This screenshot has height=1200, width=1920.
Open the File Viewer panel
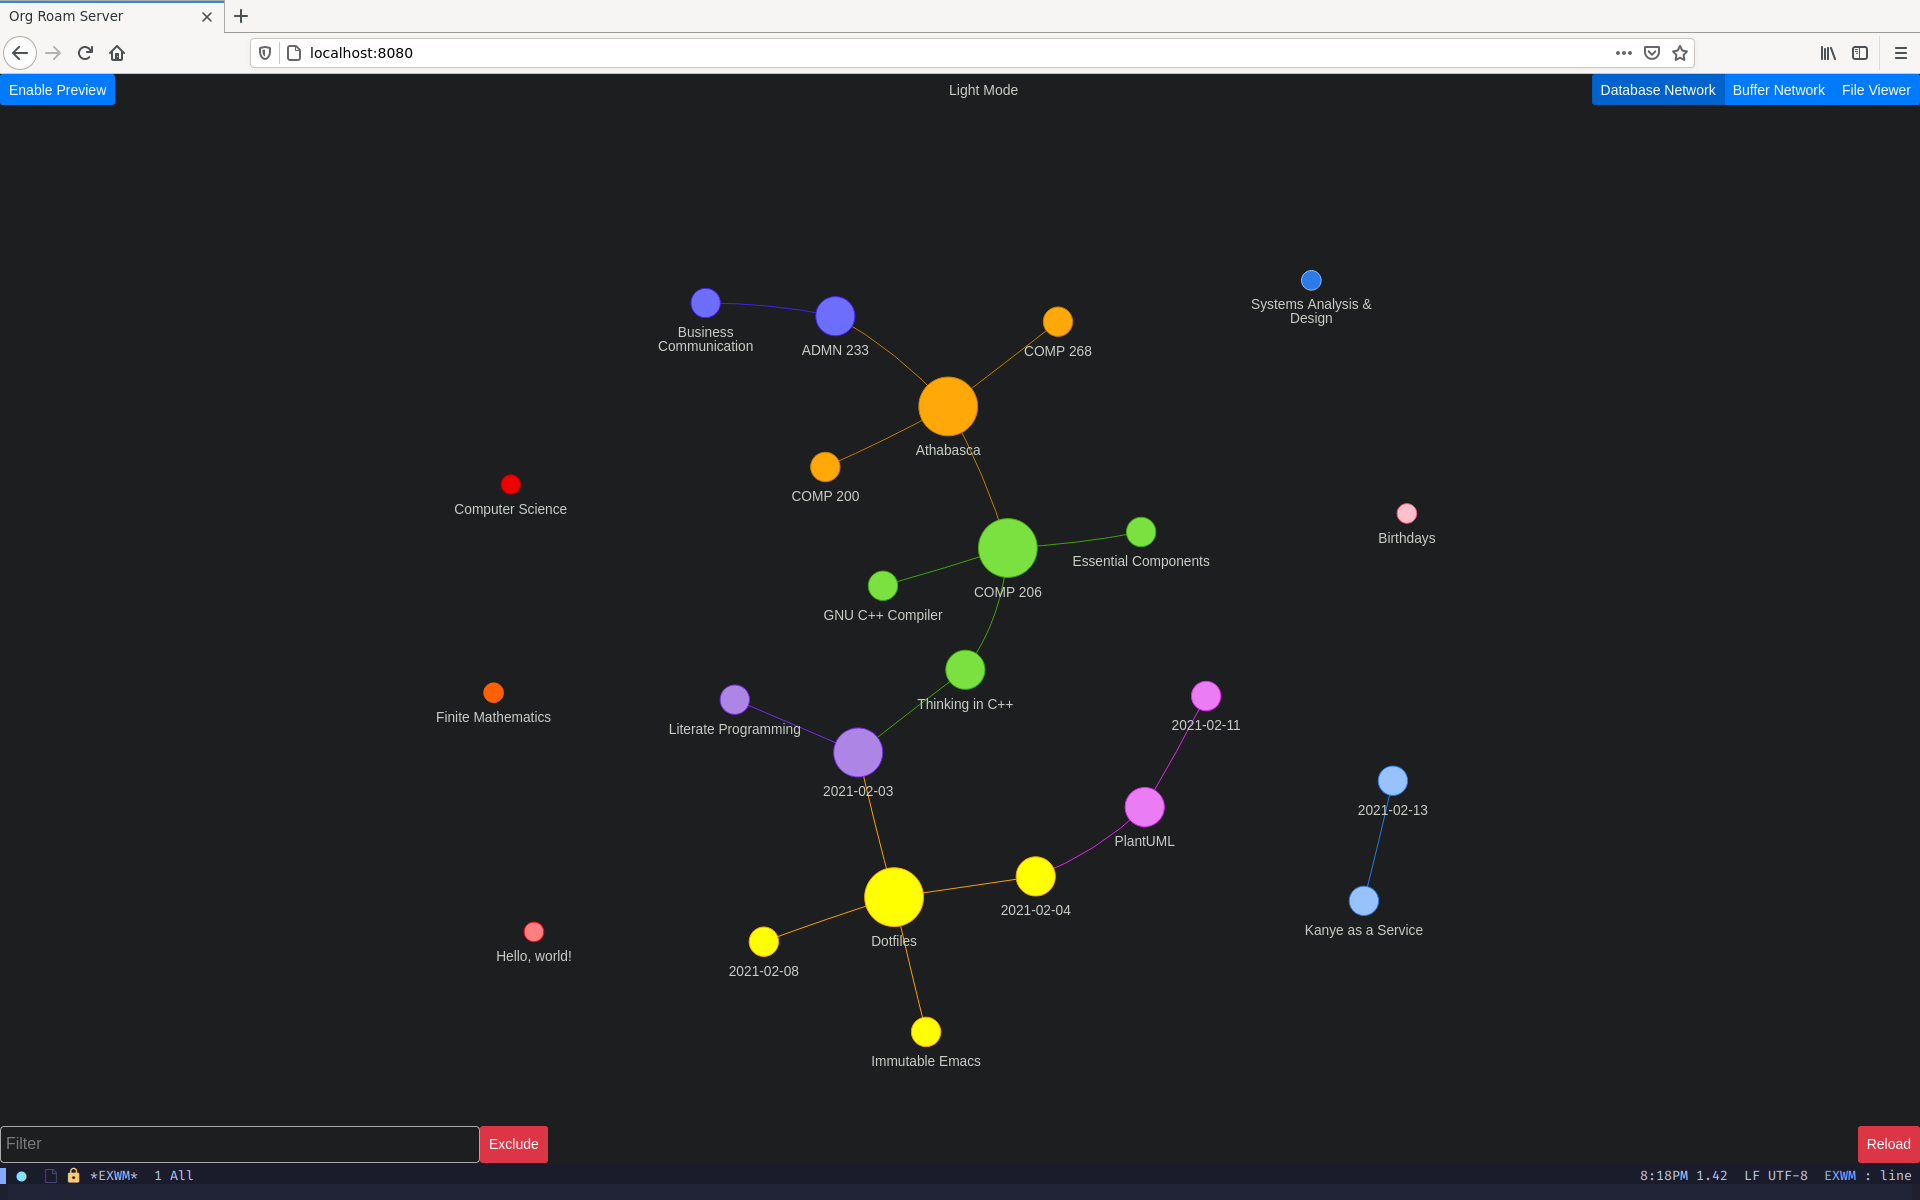[x=1876, y=90]
